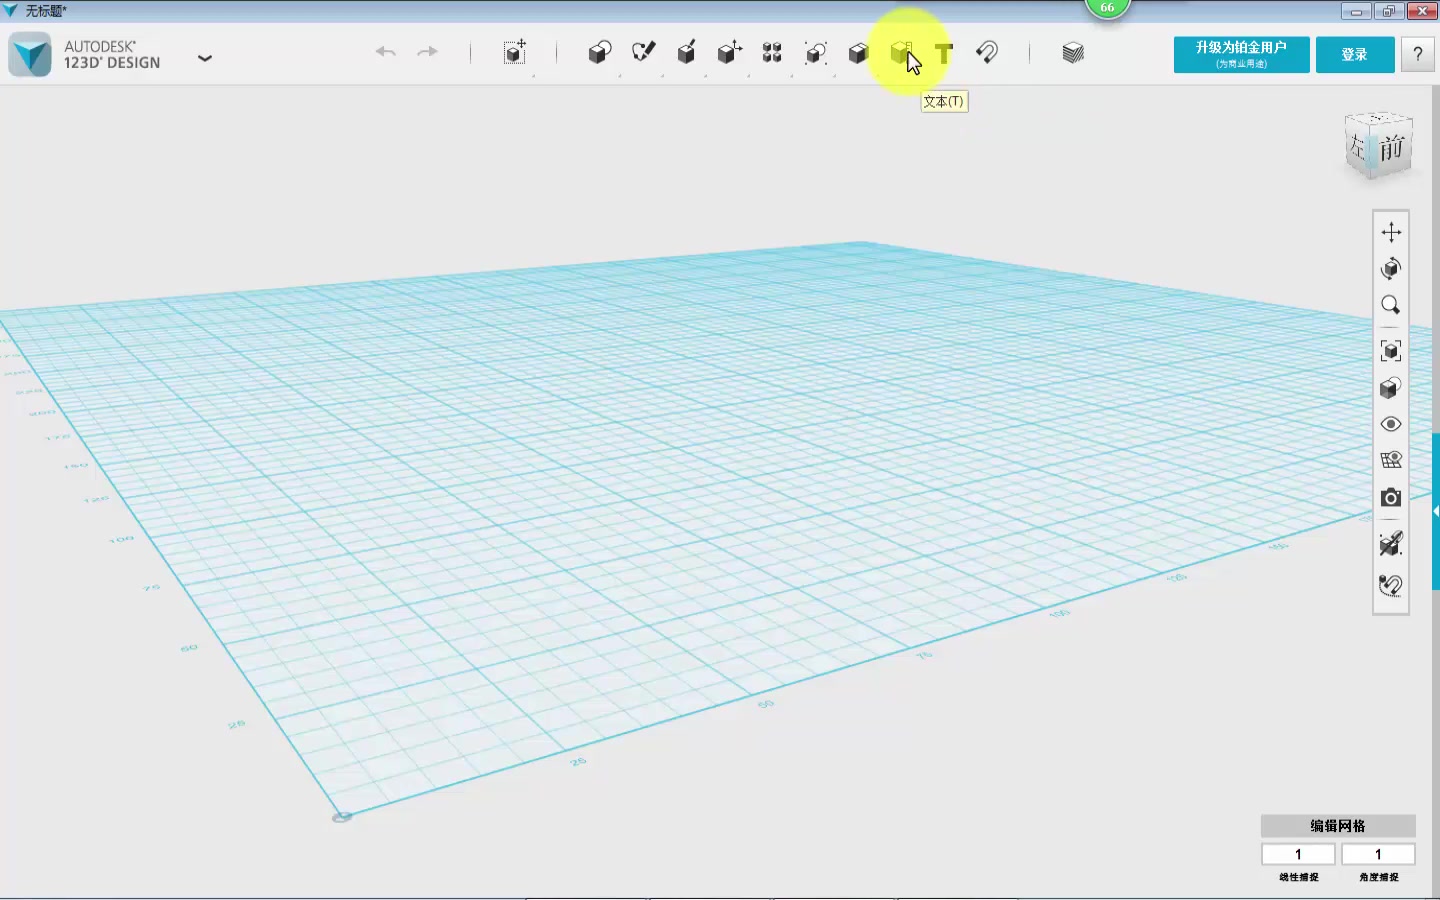Click the upgrade to premium 升级为铂金用户 button
1440x900 pixels.
click(x=1241, y=55)
